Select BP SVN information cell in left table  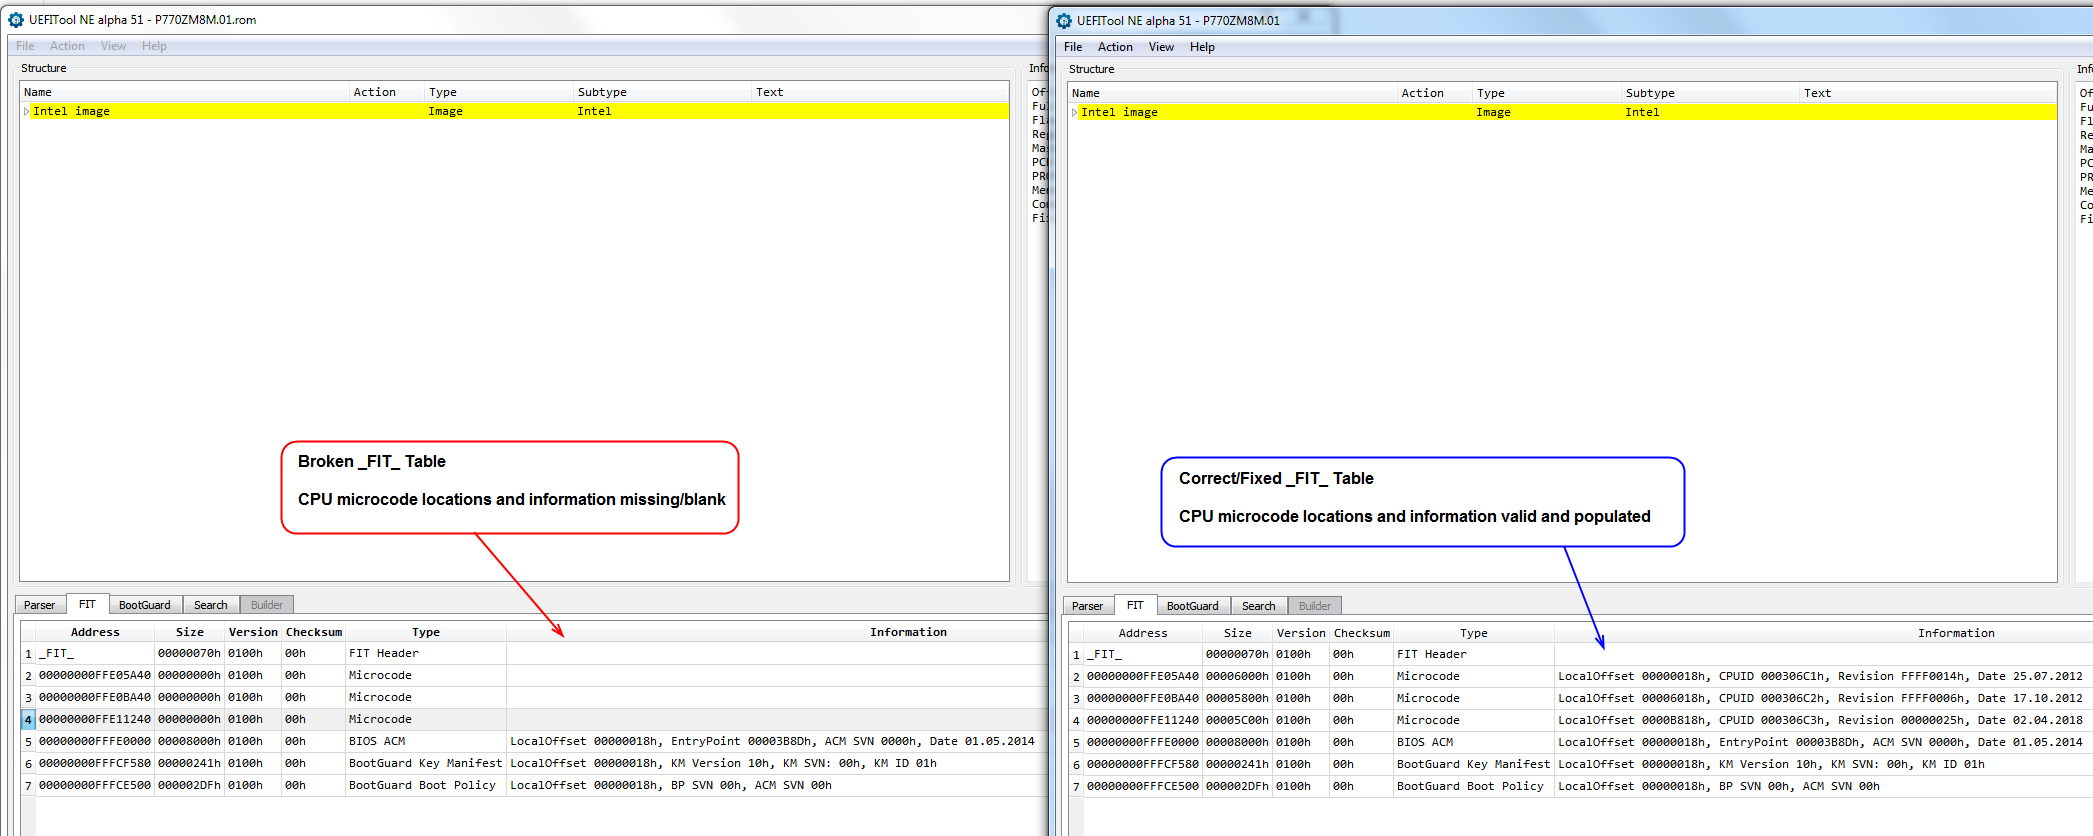pos(777,785)
